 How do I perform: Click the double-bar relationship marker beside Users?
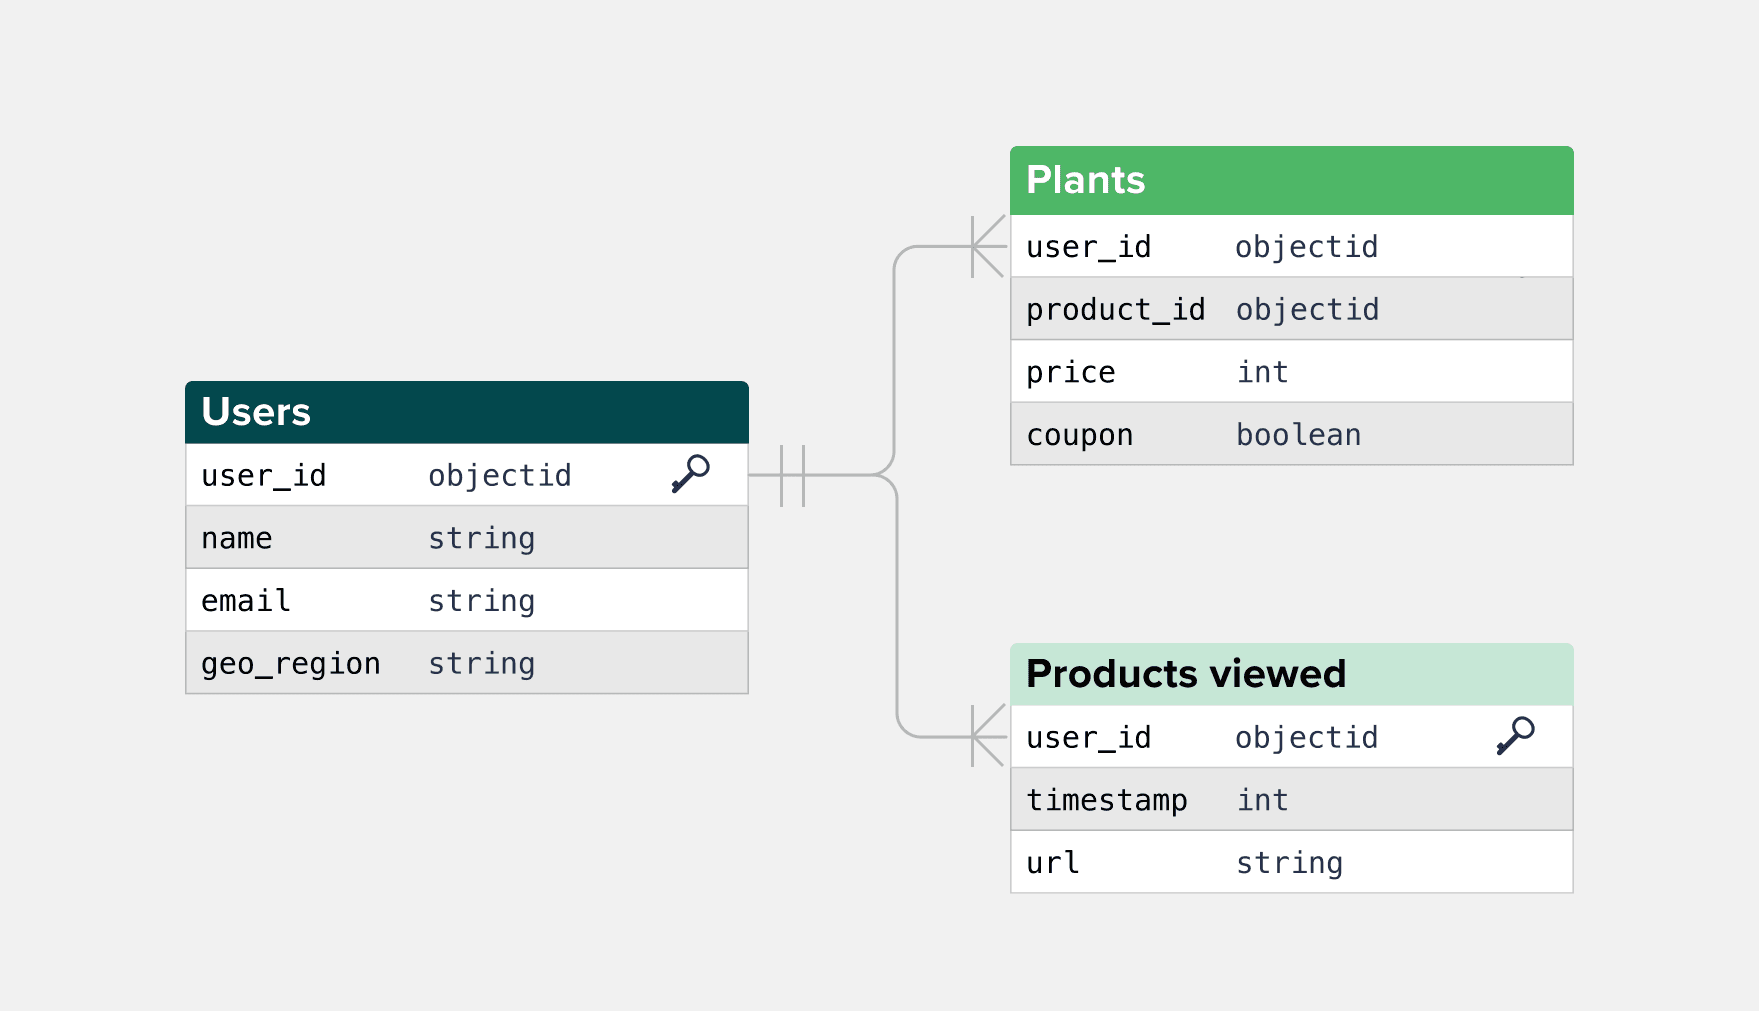792,475
